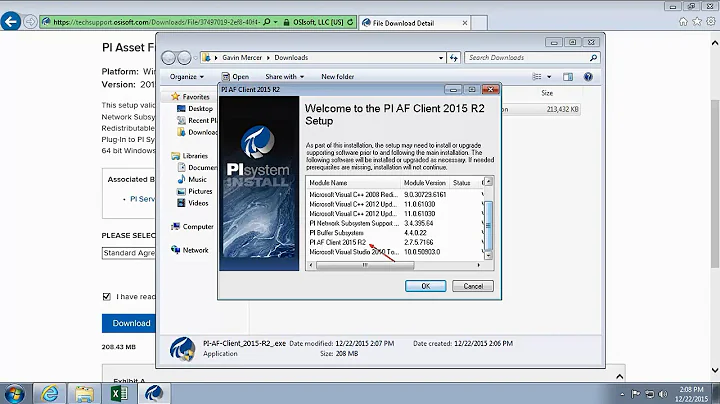Select the PI Buffer Subsystem row

[x=395, y=233]
